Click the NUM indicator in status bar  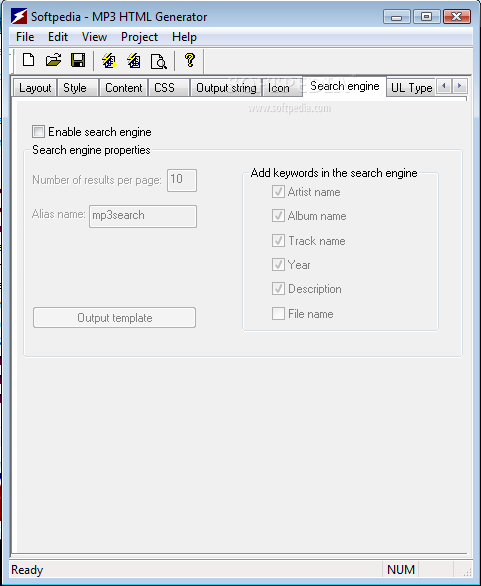pyautogui.click(x=401, y=570)
